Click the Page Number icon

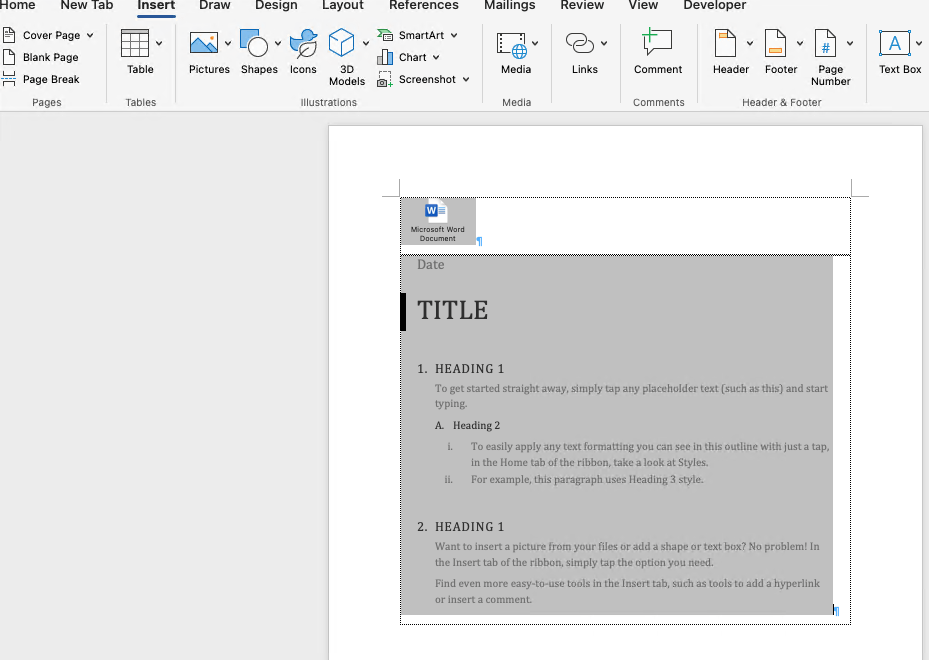pyautogui.click(x=825, y=43)
